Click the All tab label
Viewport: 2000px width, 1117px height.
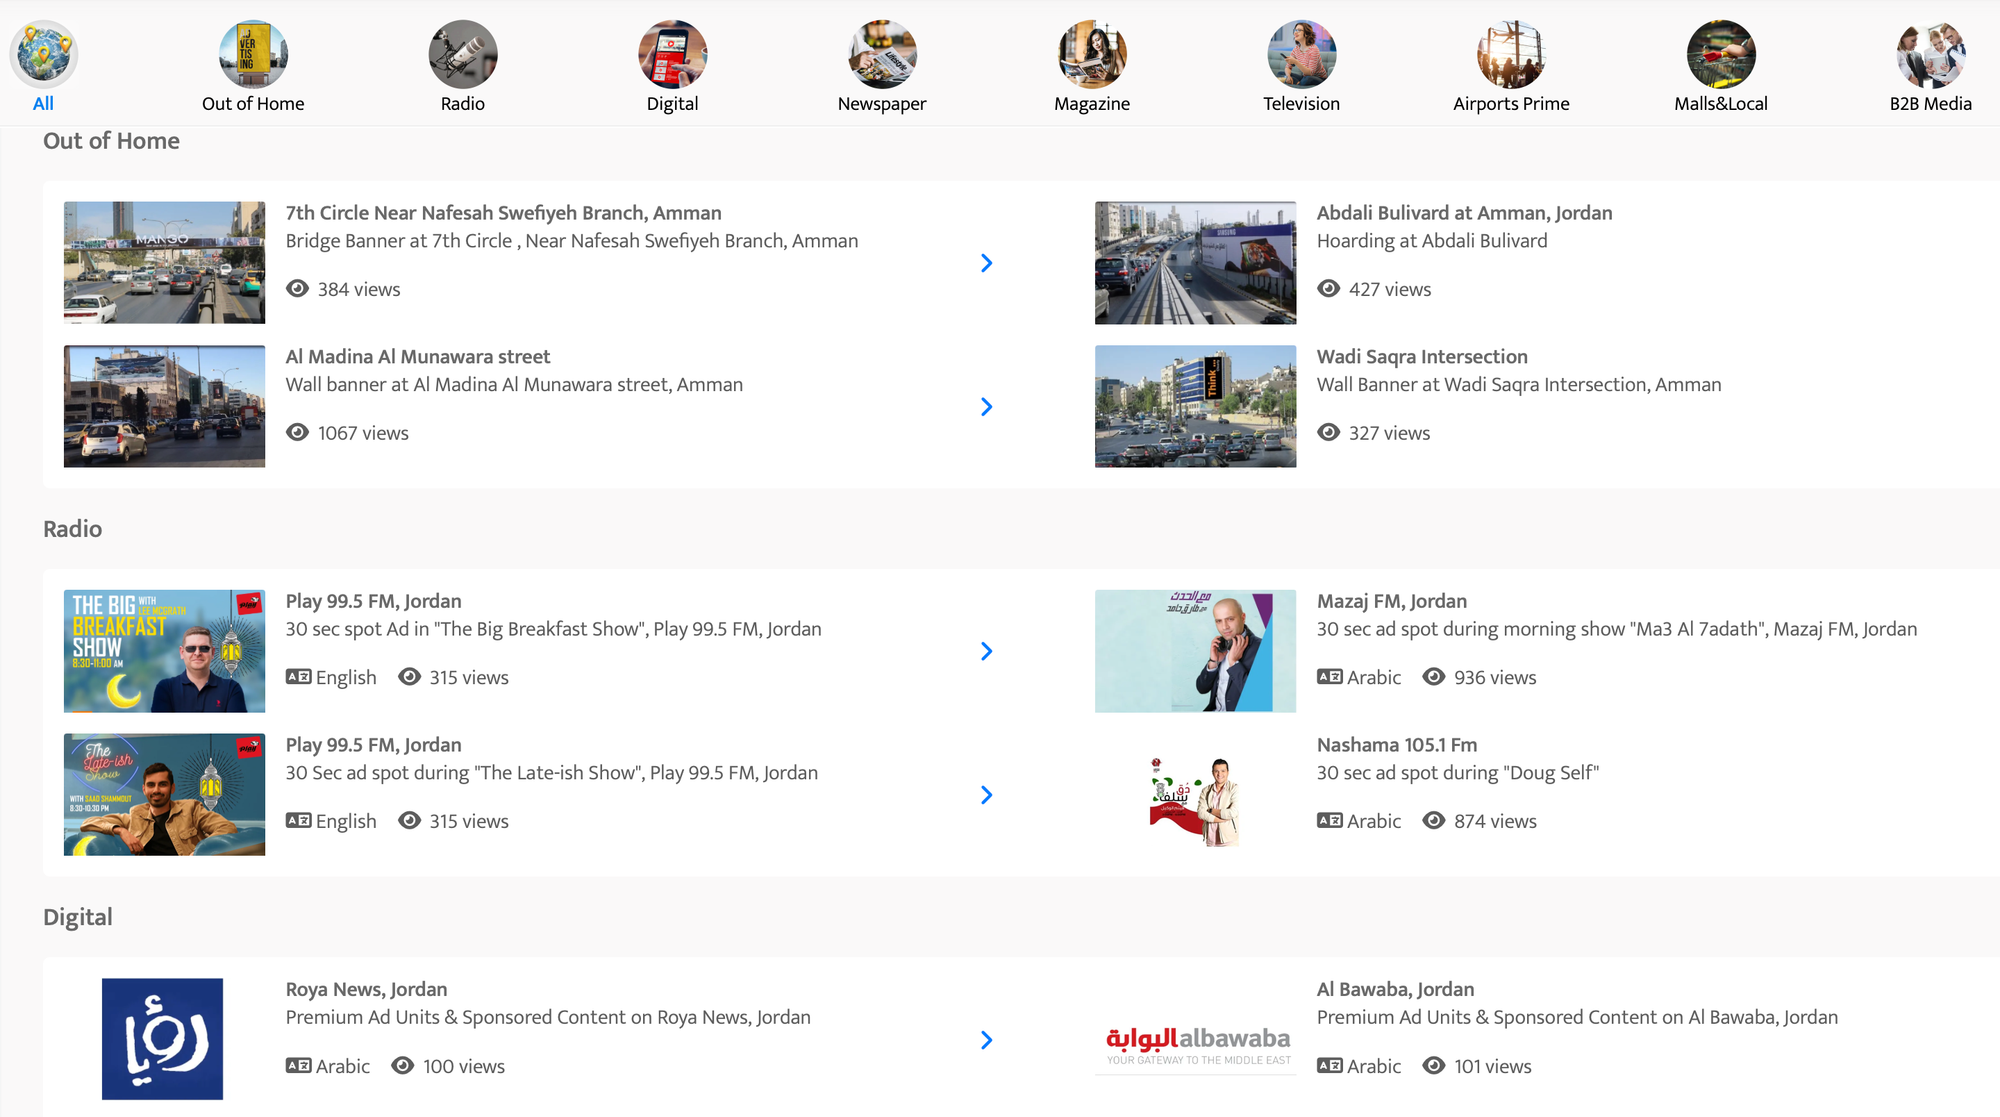tap(43, 104)
